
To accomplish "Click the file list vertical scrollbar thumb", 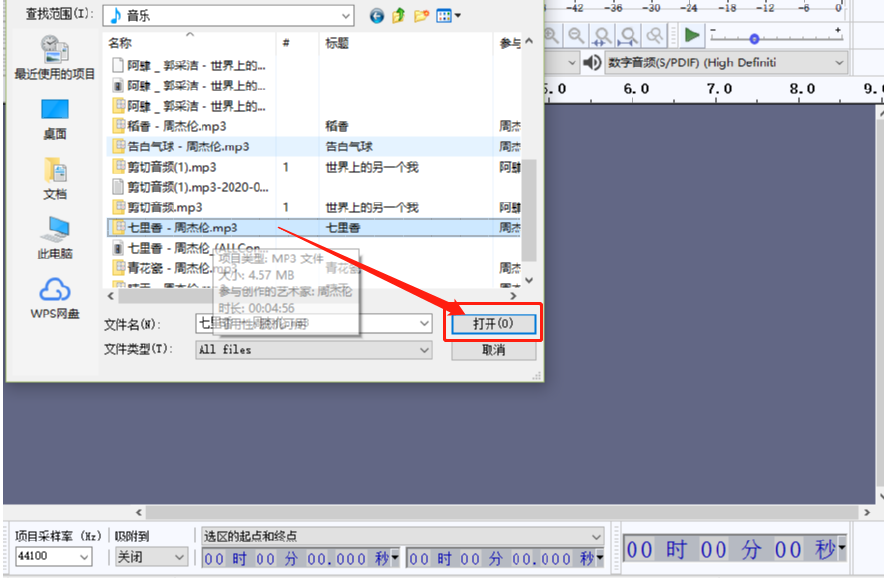I will [529, 210].
